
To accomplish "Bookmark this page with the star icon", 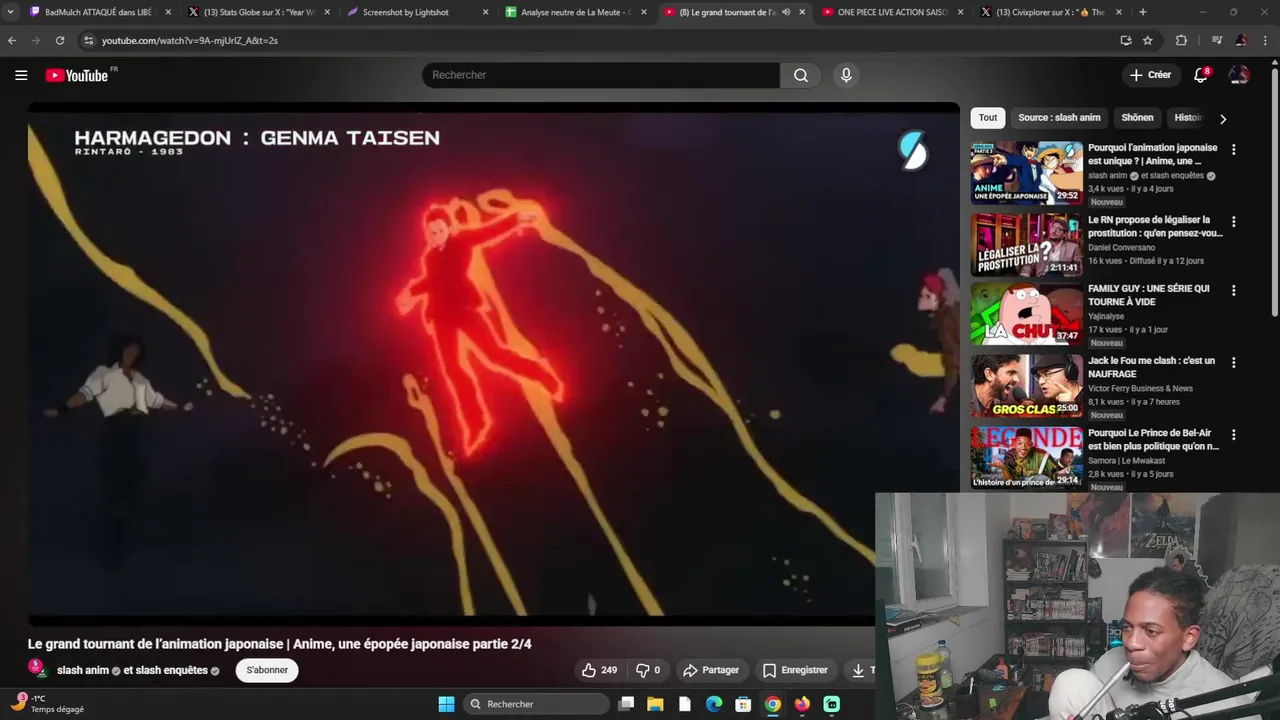I will tap(1148, 40).
